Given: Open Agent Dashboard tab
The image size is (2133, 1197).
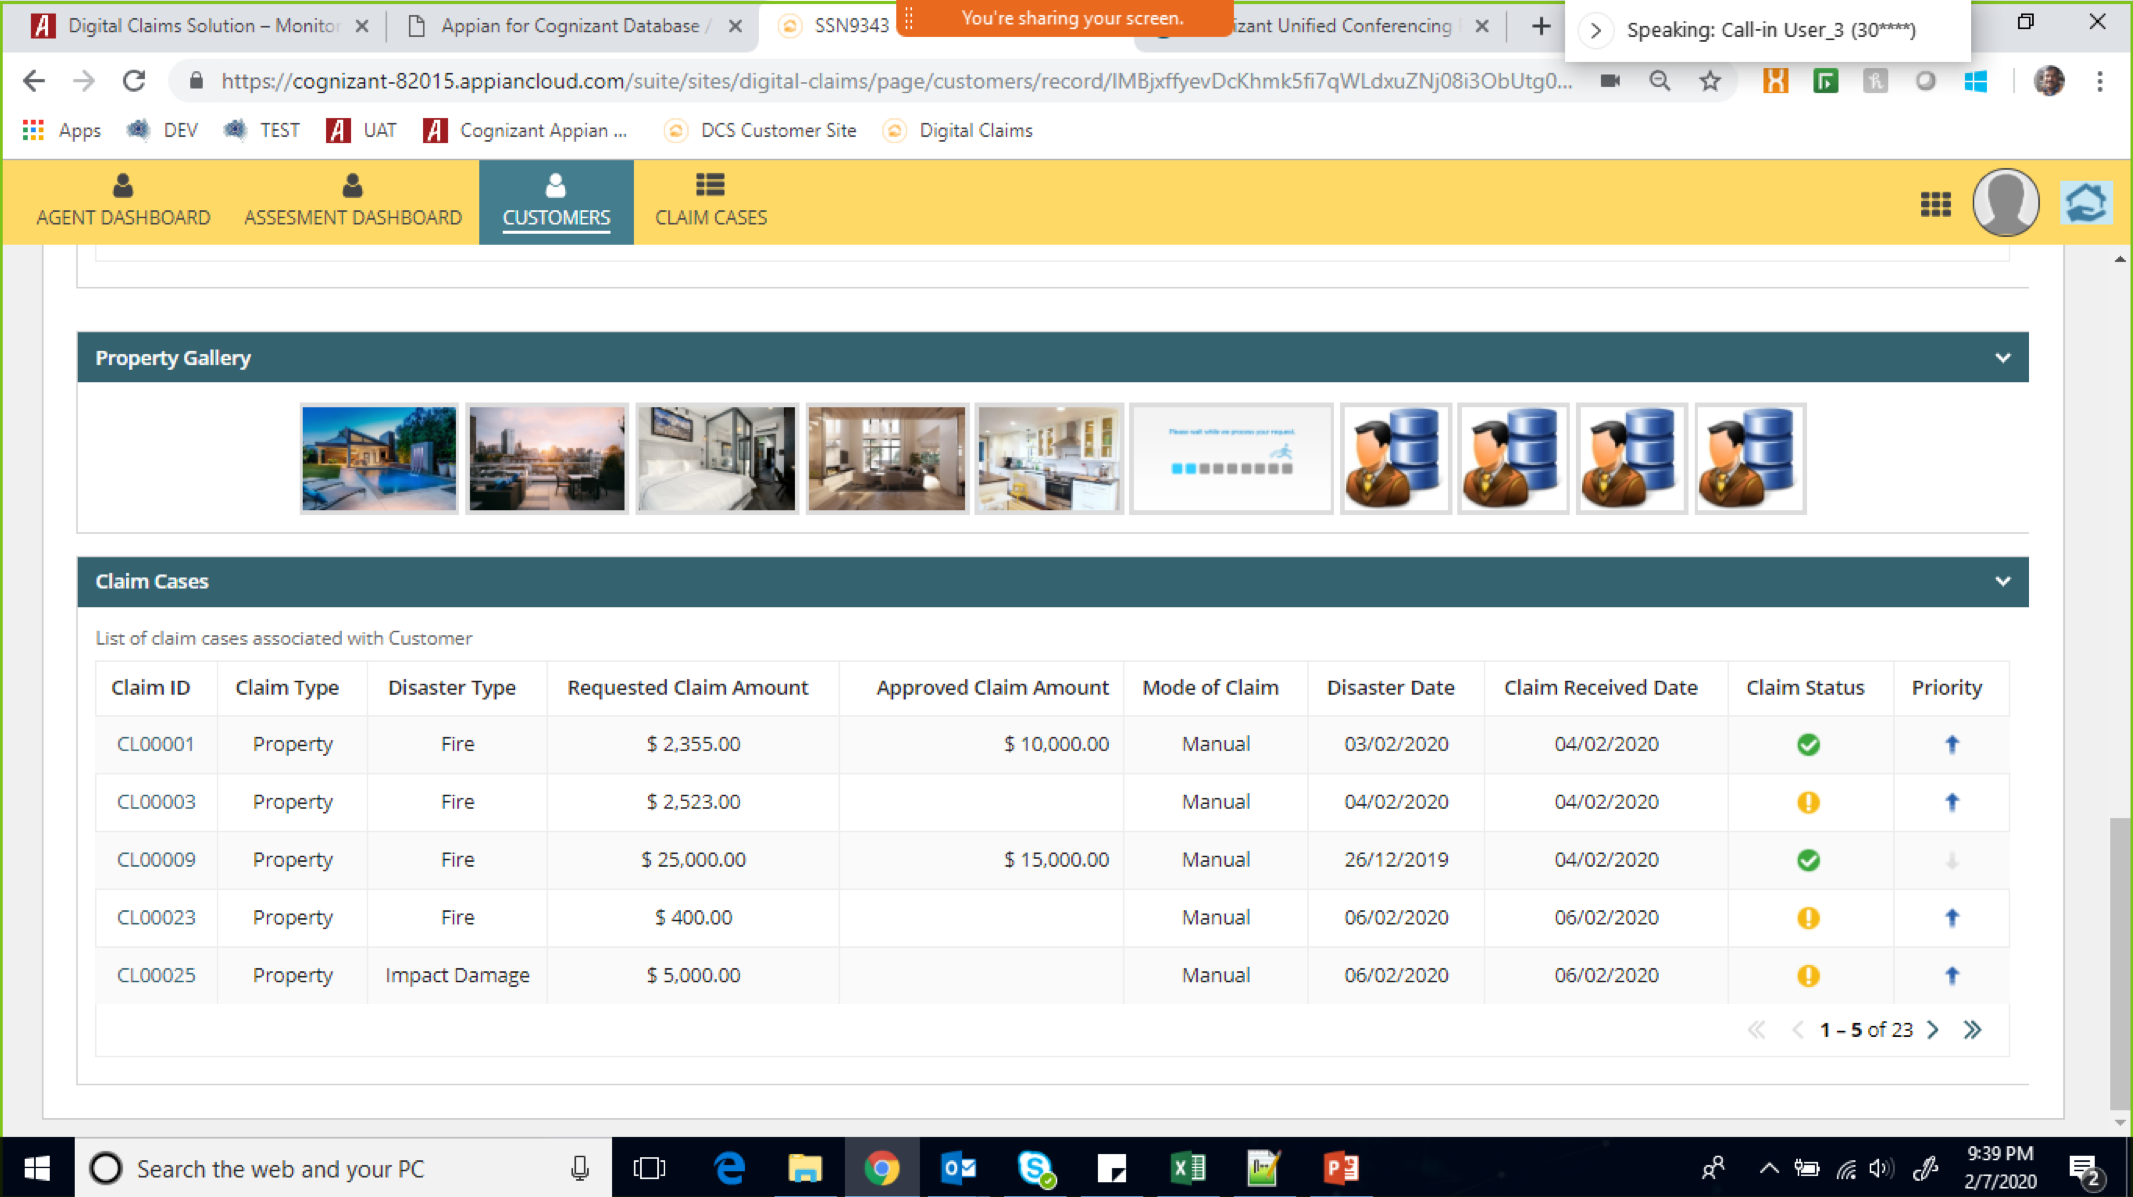Looking at the screenshot, I should [x=123, y=201].
